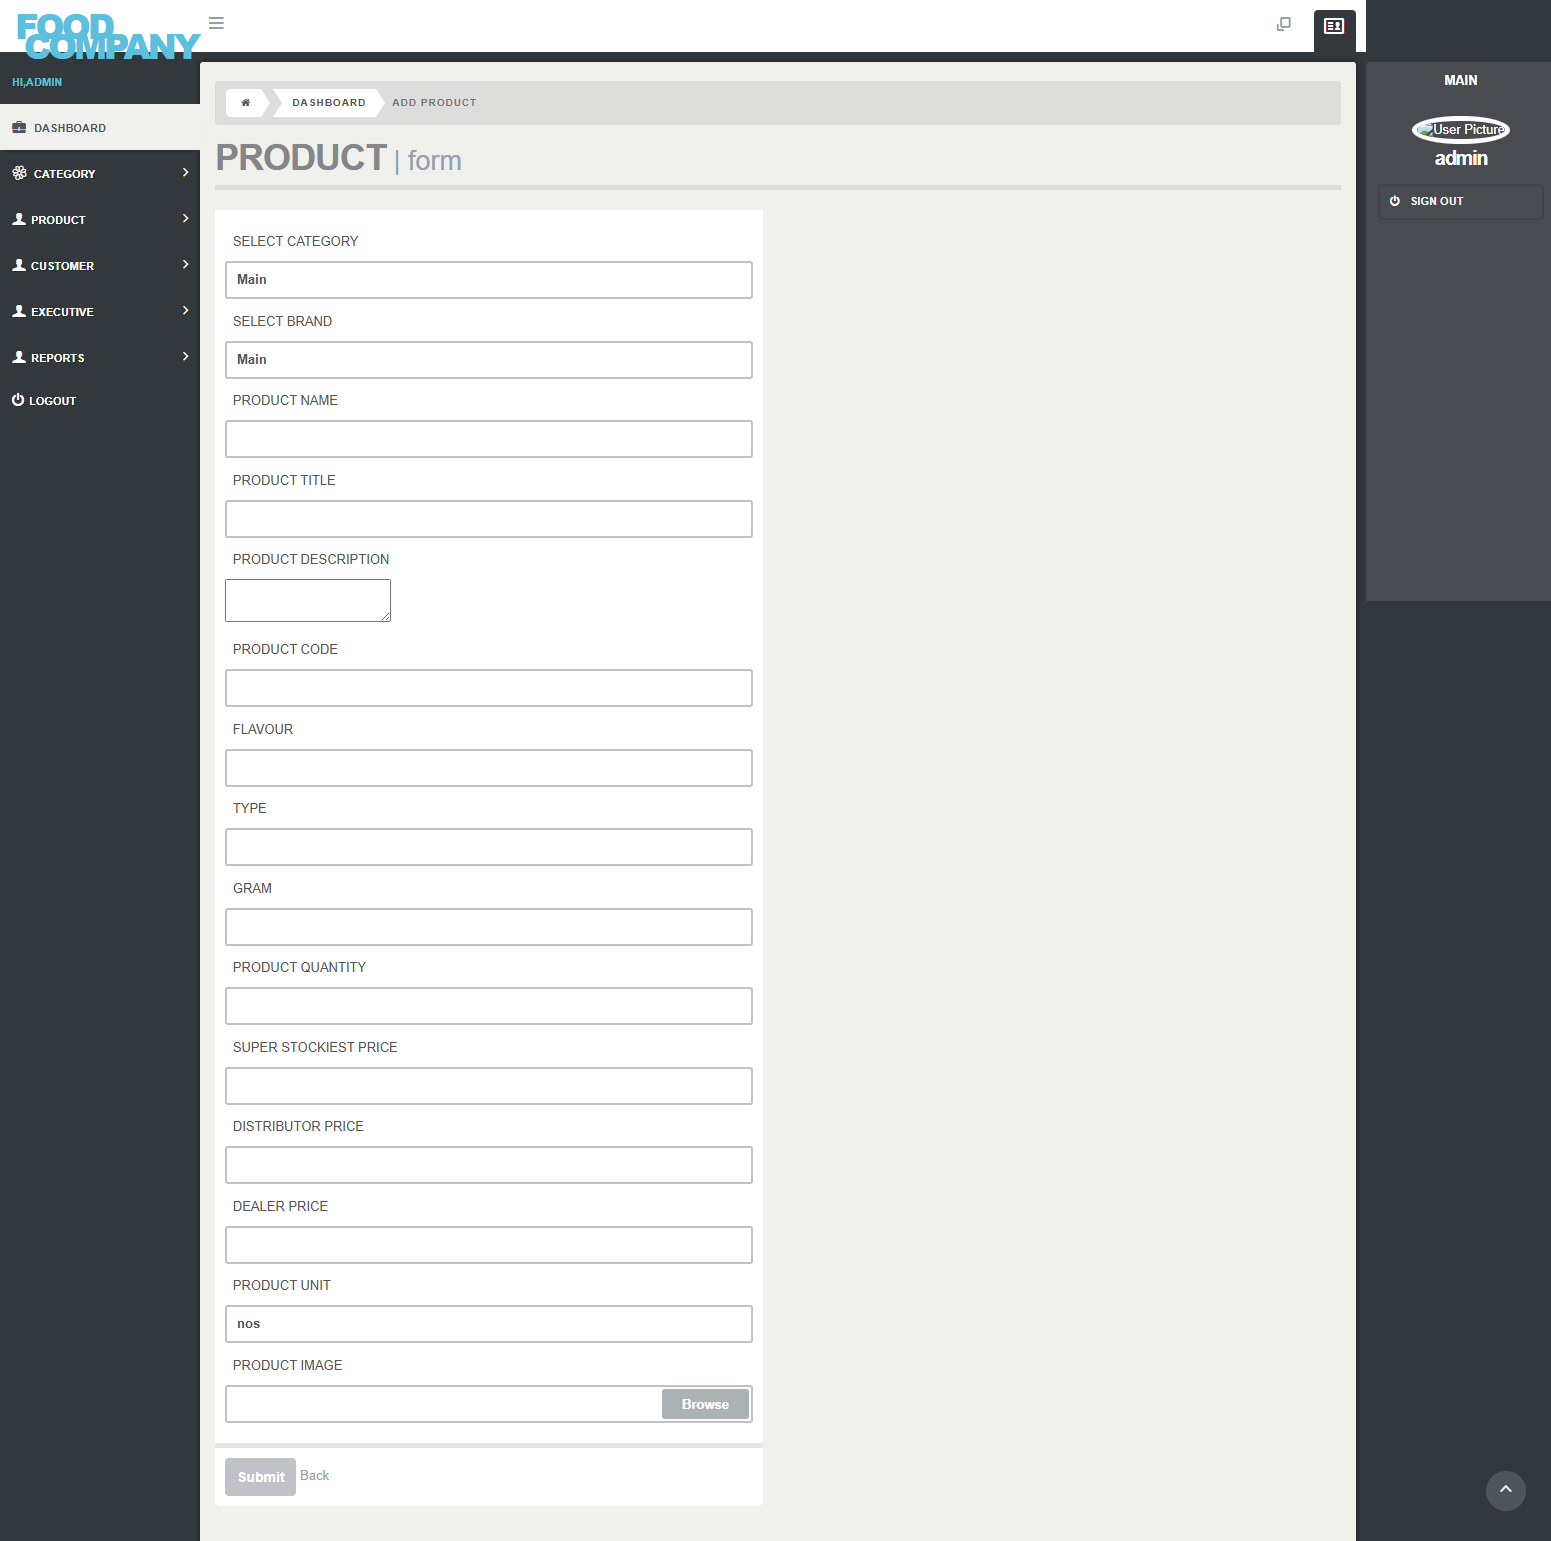Click Logout in the sidebar
The height and width of the screenshot is (1541, 1551).
pyautogui.click(x=52, y=401)
